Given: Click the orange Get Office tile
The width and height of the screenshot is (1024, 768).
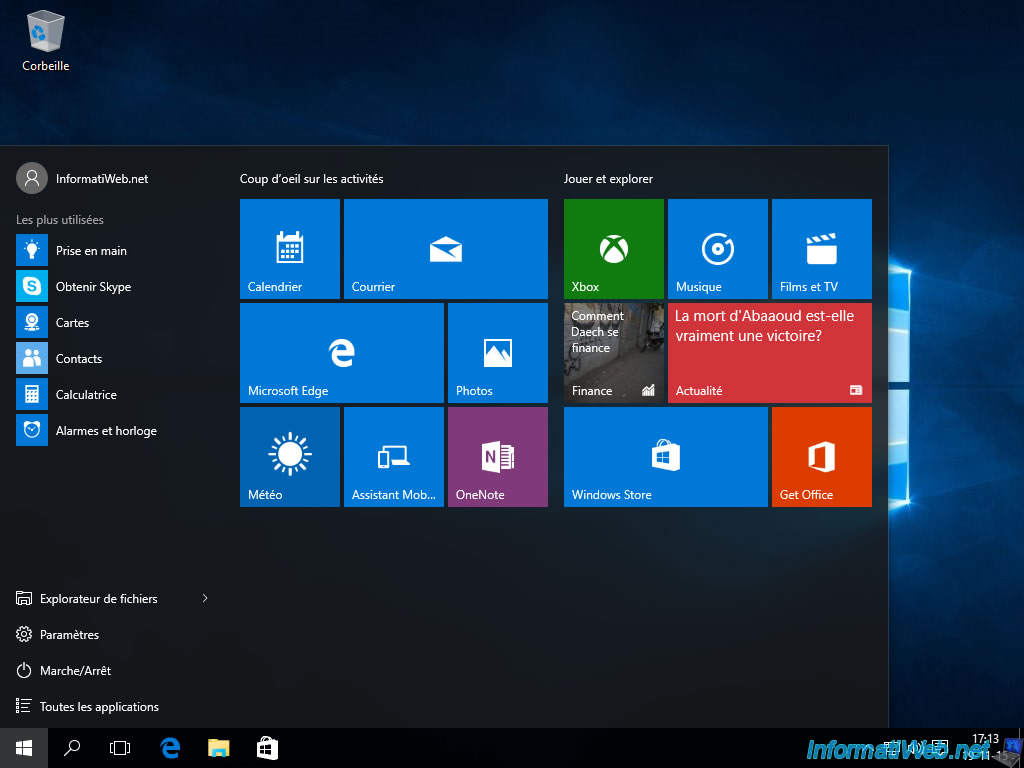Looking at the screenshot, I should pyautogui.click(x=822, y=456).
